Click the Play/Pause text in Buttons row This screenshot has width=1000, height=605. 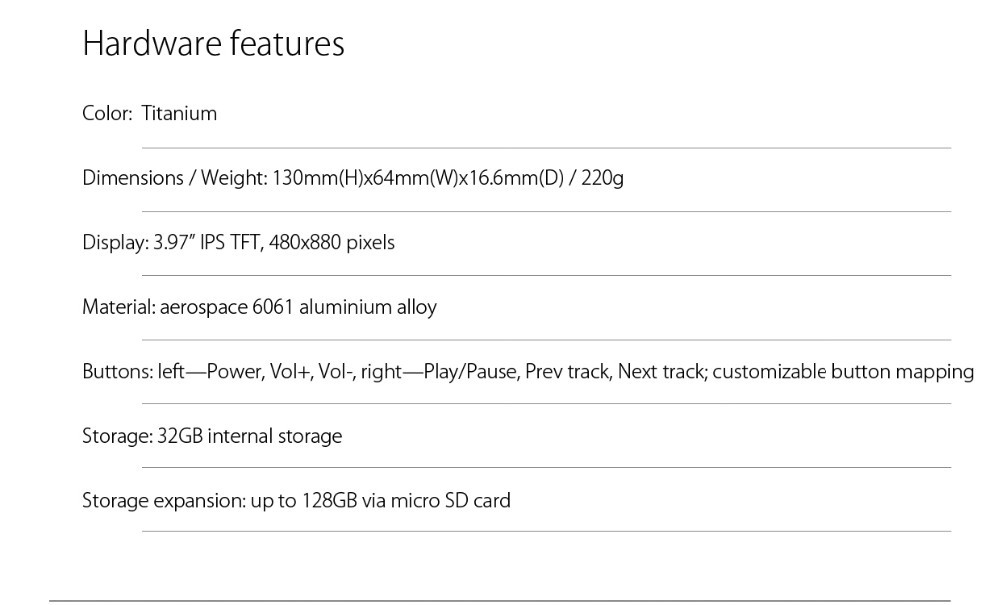point(470,372)
